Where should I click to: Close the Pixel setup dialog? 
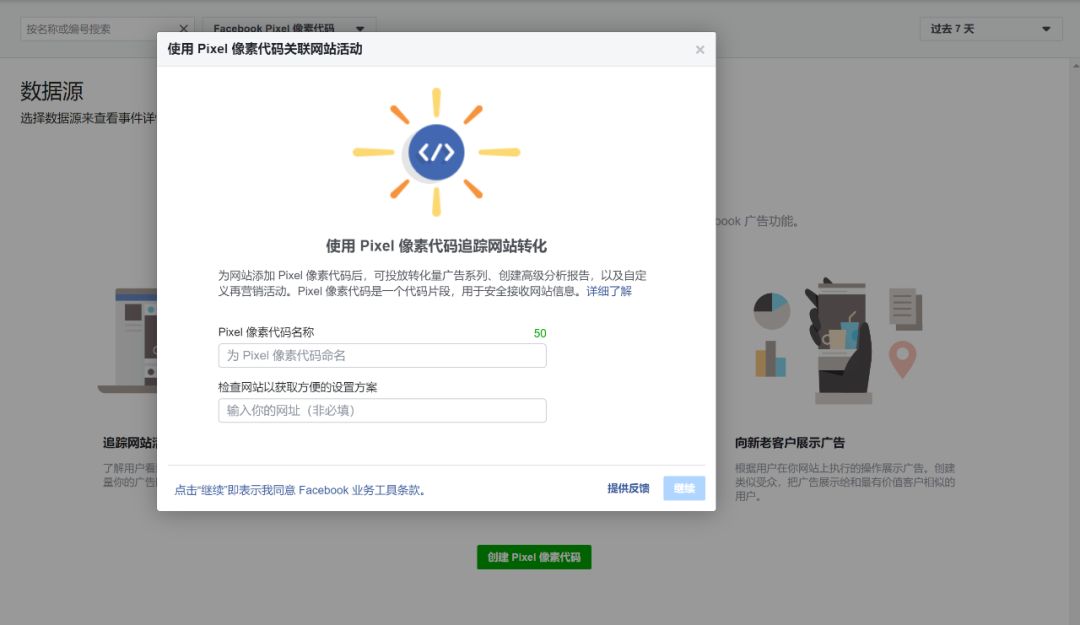[x=700, y=50]
